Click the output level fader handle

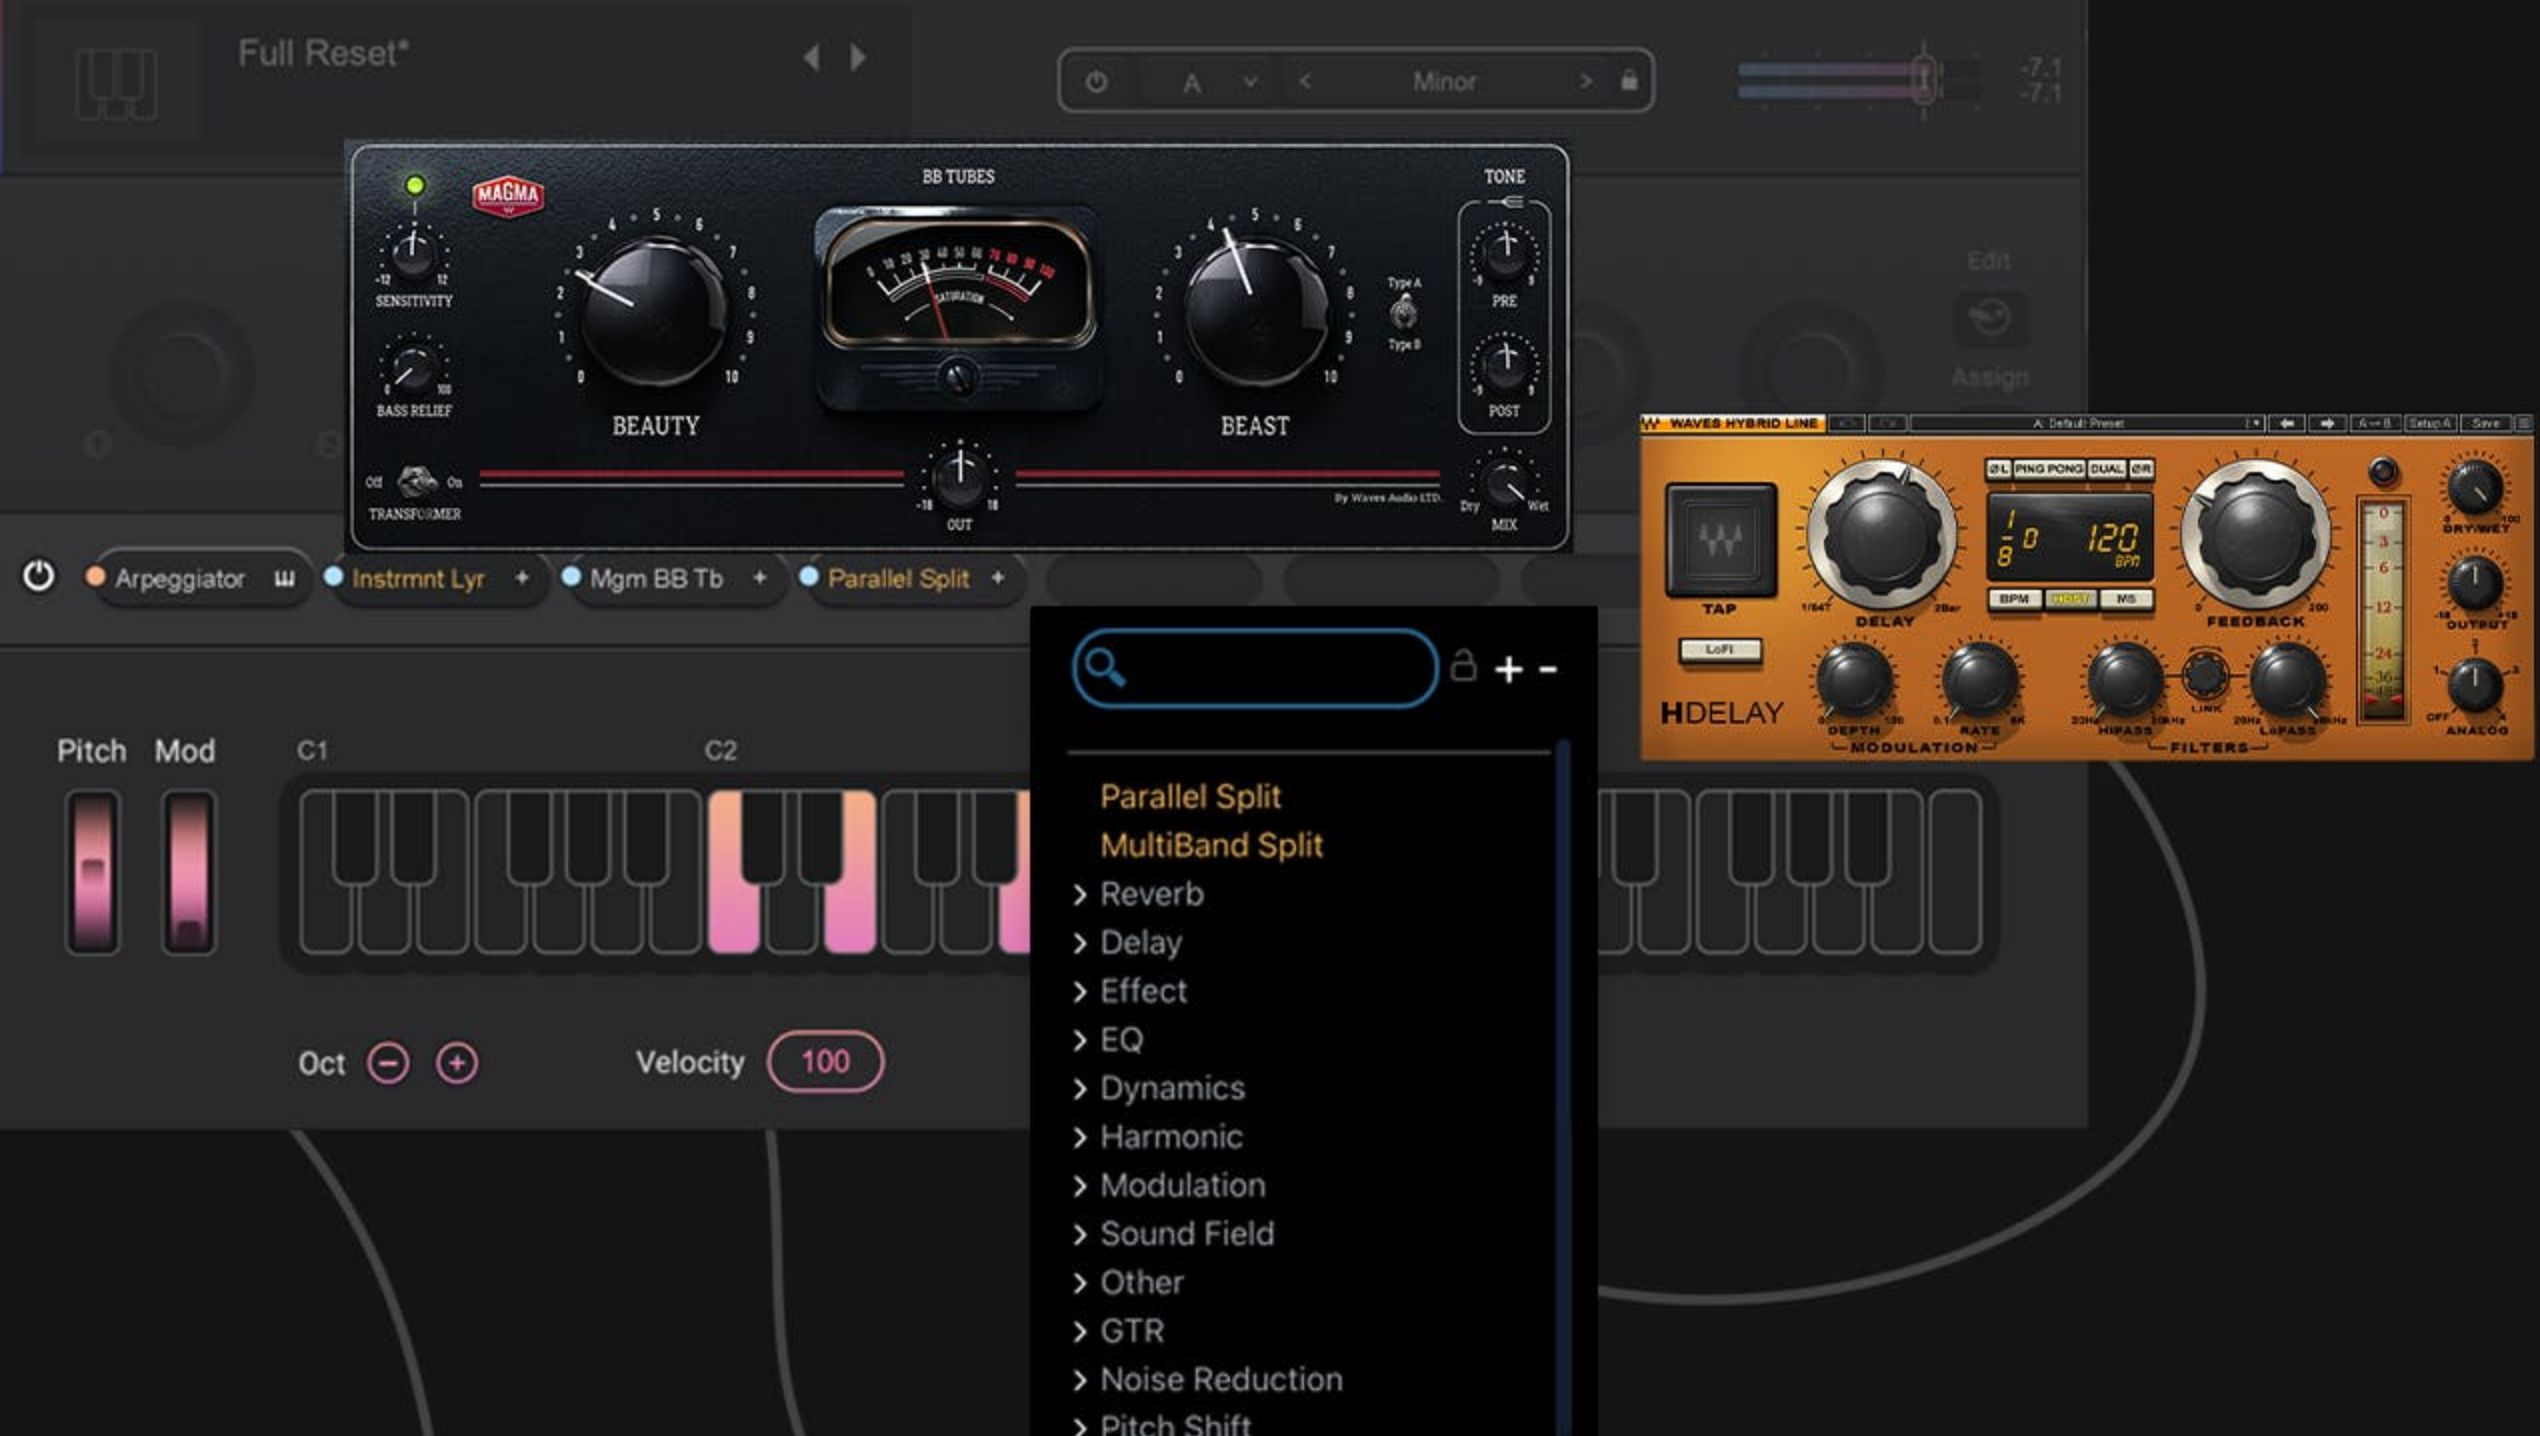pyautogui.click(x=1925, y=78)
